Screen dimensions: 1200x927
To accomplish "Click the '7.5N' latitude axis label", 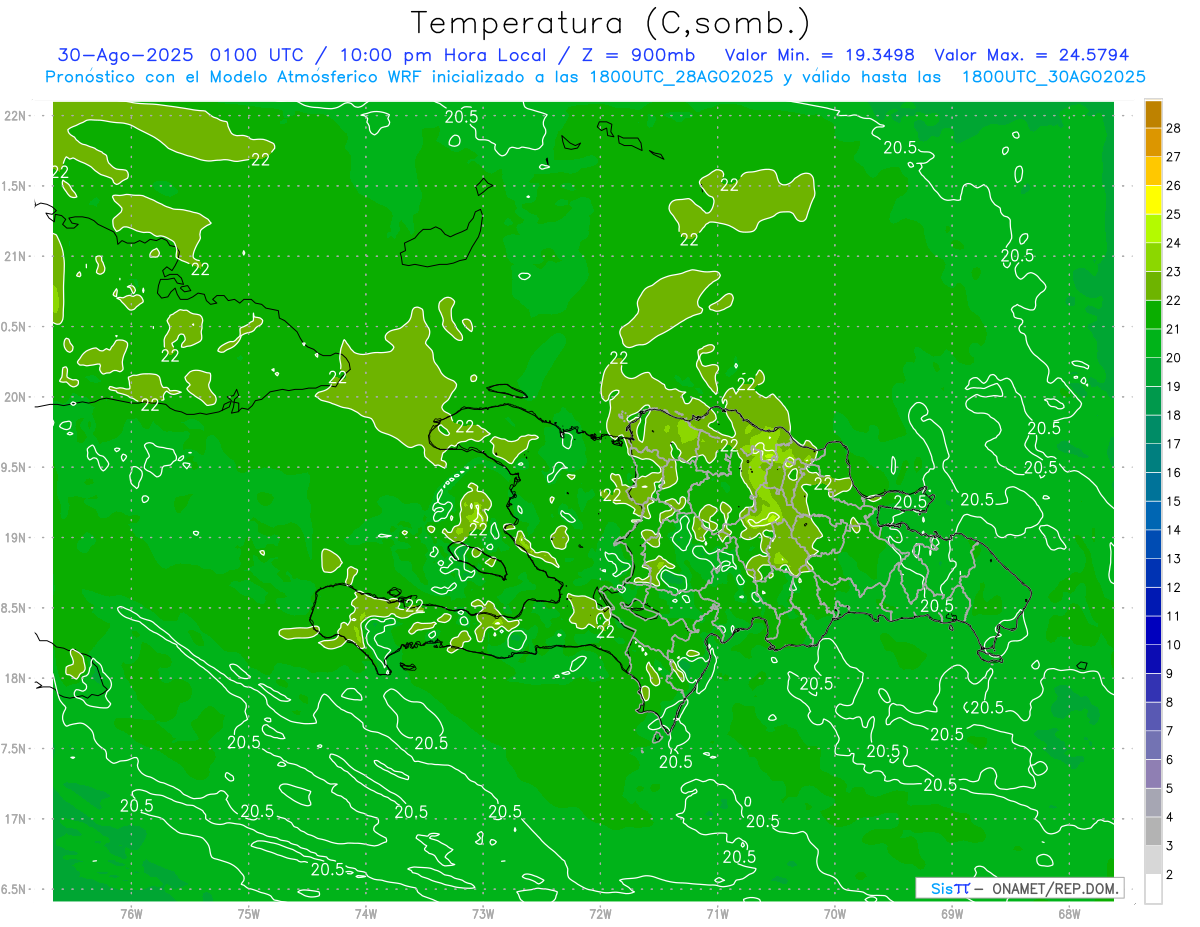I will 14,749.
